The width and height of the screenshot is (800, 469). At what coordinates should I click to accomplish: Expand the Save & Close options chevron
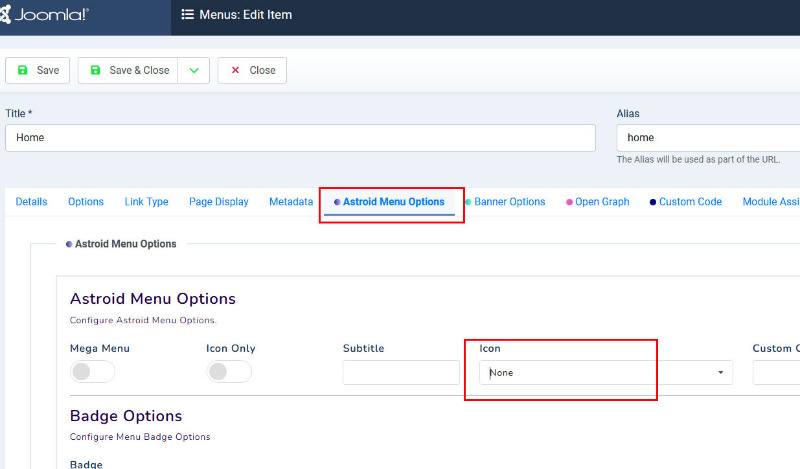coord(194,70)
